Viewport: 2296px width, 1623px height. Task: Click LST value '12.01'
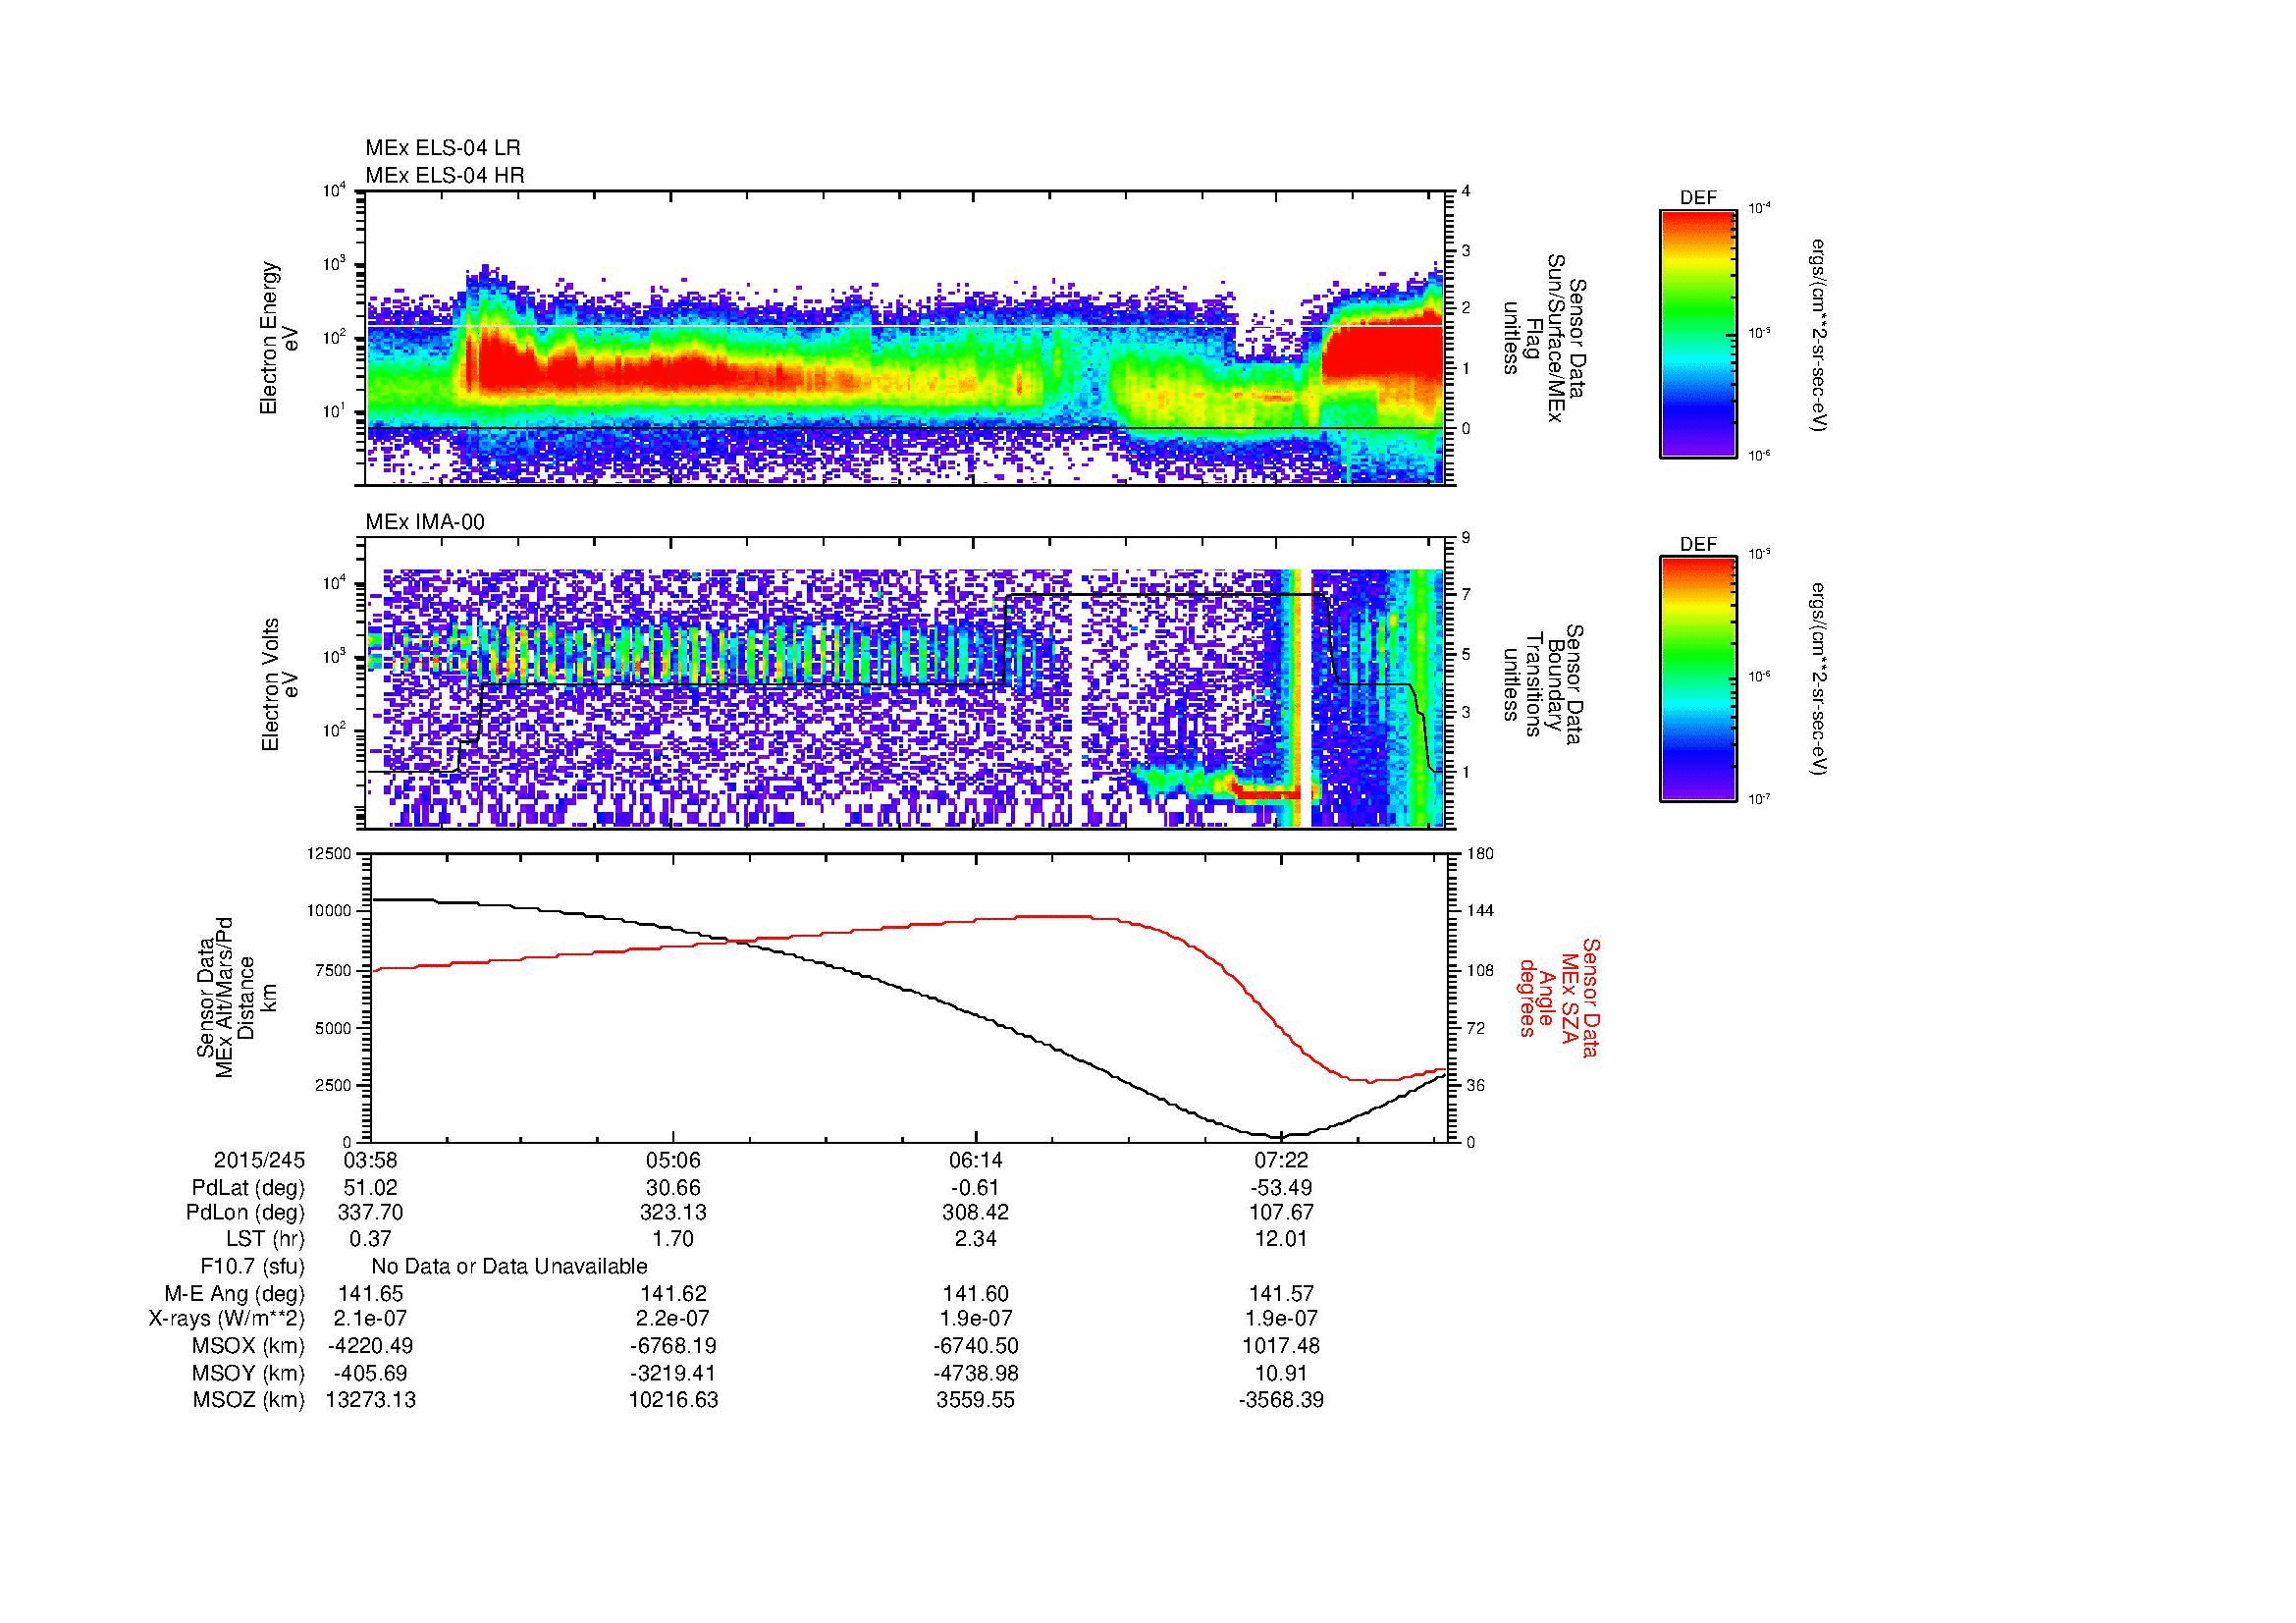(1281, 1239)
